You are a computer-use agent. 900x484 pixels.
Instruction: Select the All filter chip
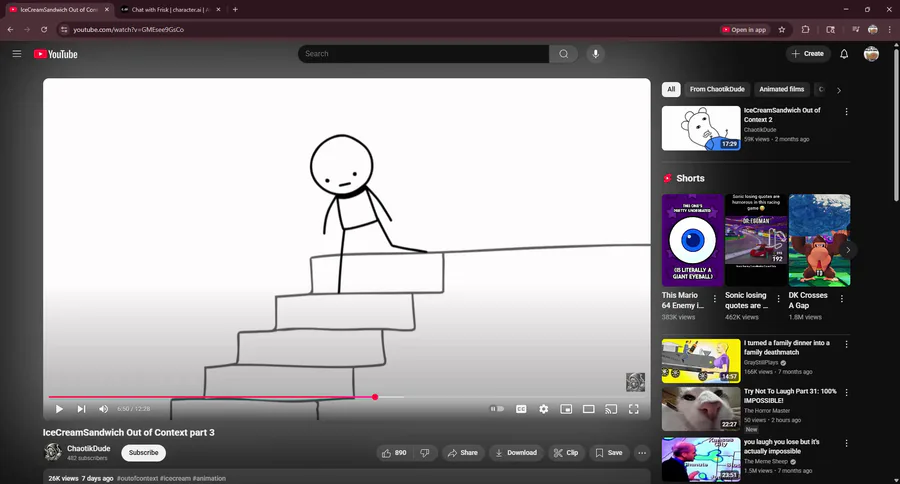pyautogui.click(x=671, y=90)
